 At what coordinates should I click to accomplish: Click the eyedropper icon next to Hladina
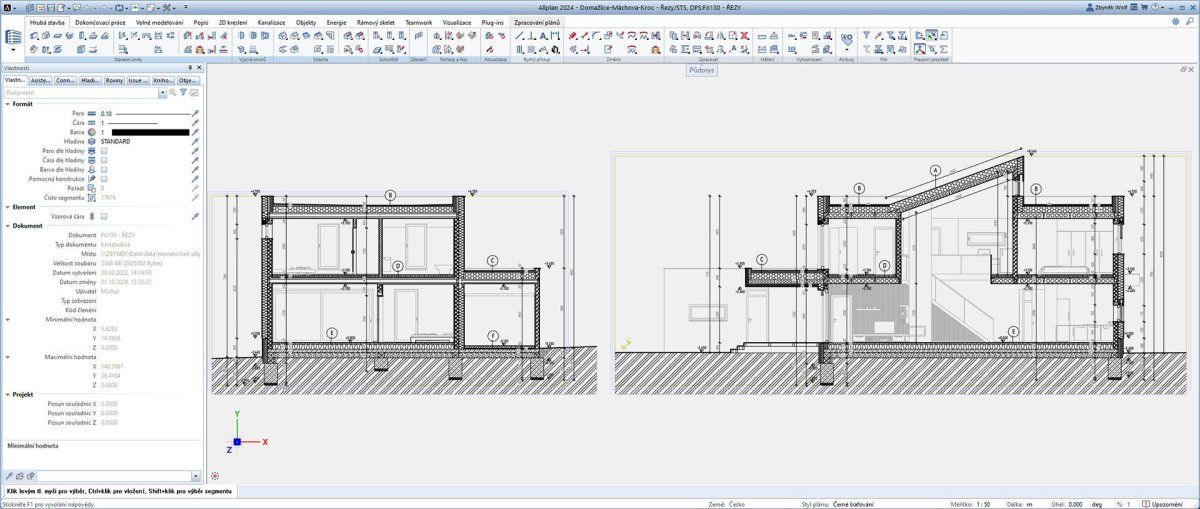point(196,141)
